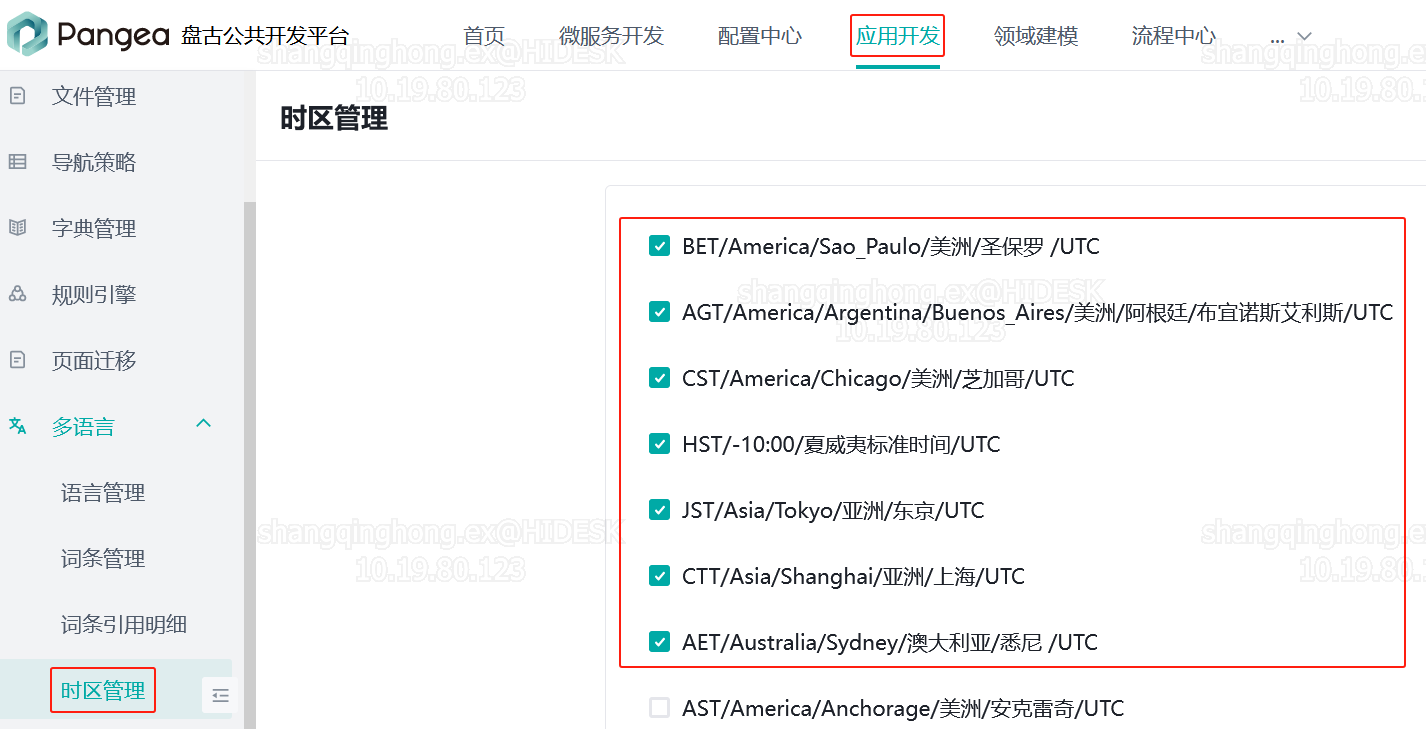
Task: Click the 导航策略 list icon
Action: click(17, 162)
